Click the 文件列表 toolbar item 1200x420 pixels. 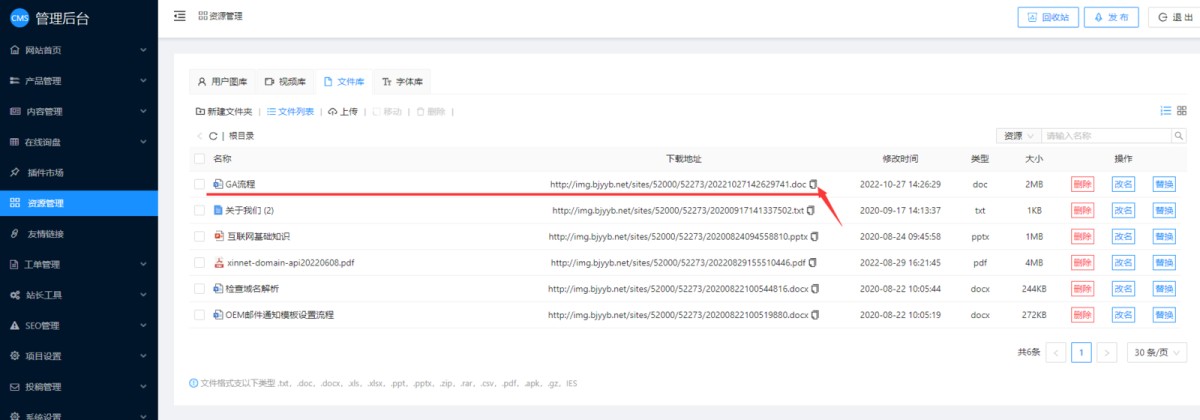pos(290,111)
